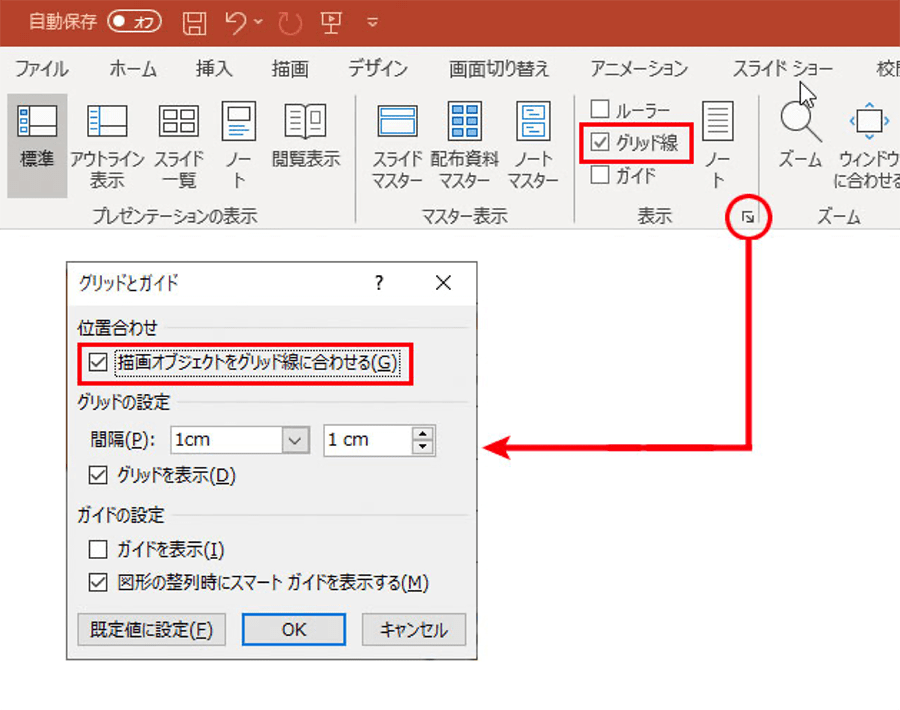900x710 pixels.
Task: Increase spacing with up spinner arrow
Action: click(x=423, y=433)
